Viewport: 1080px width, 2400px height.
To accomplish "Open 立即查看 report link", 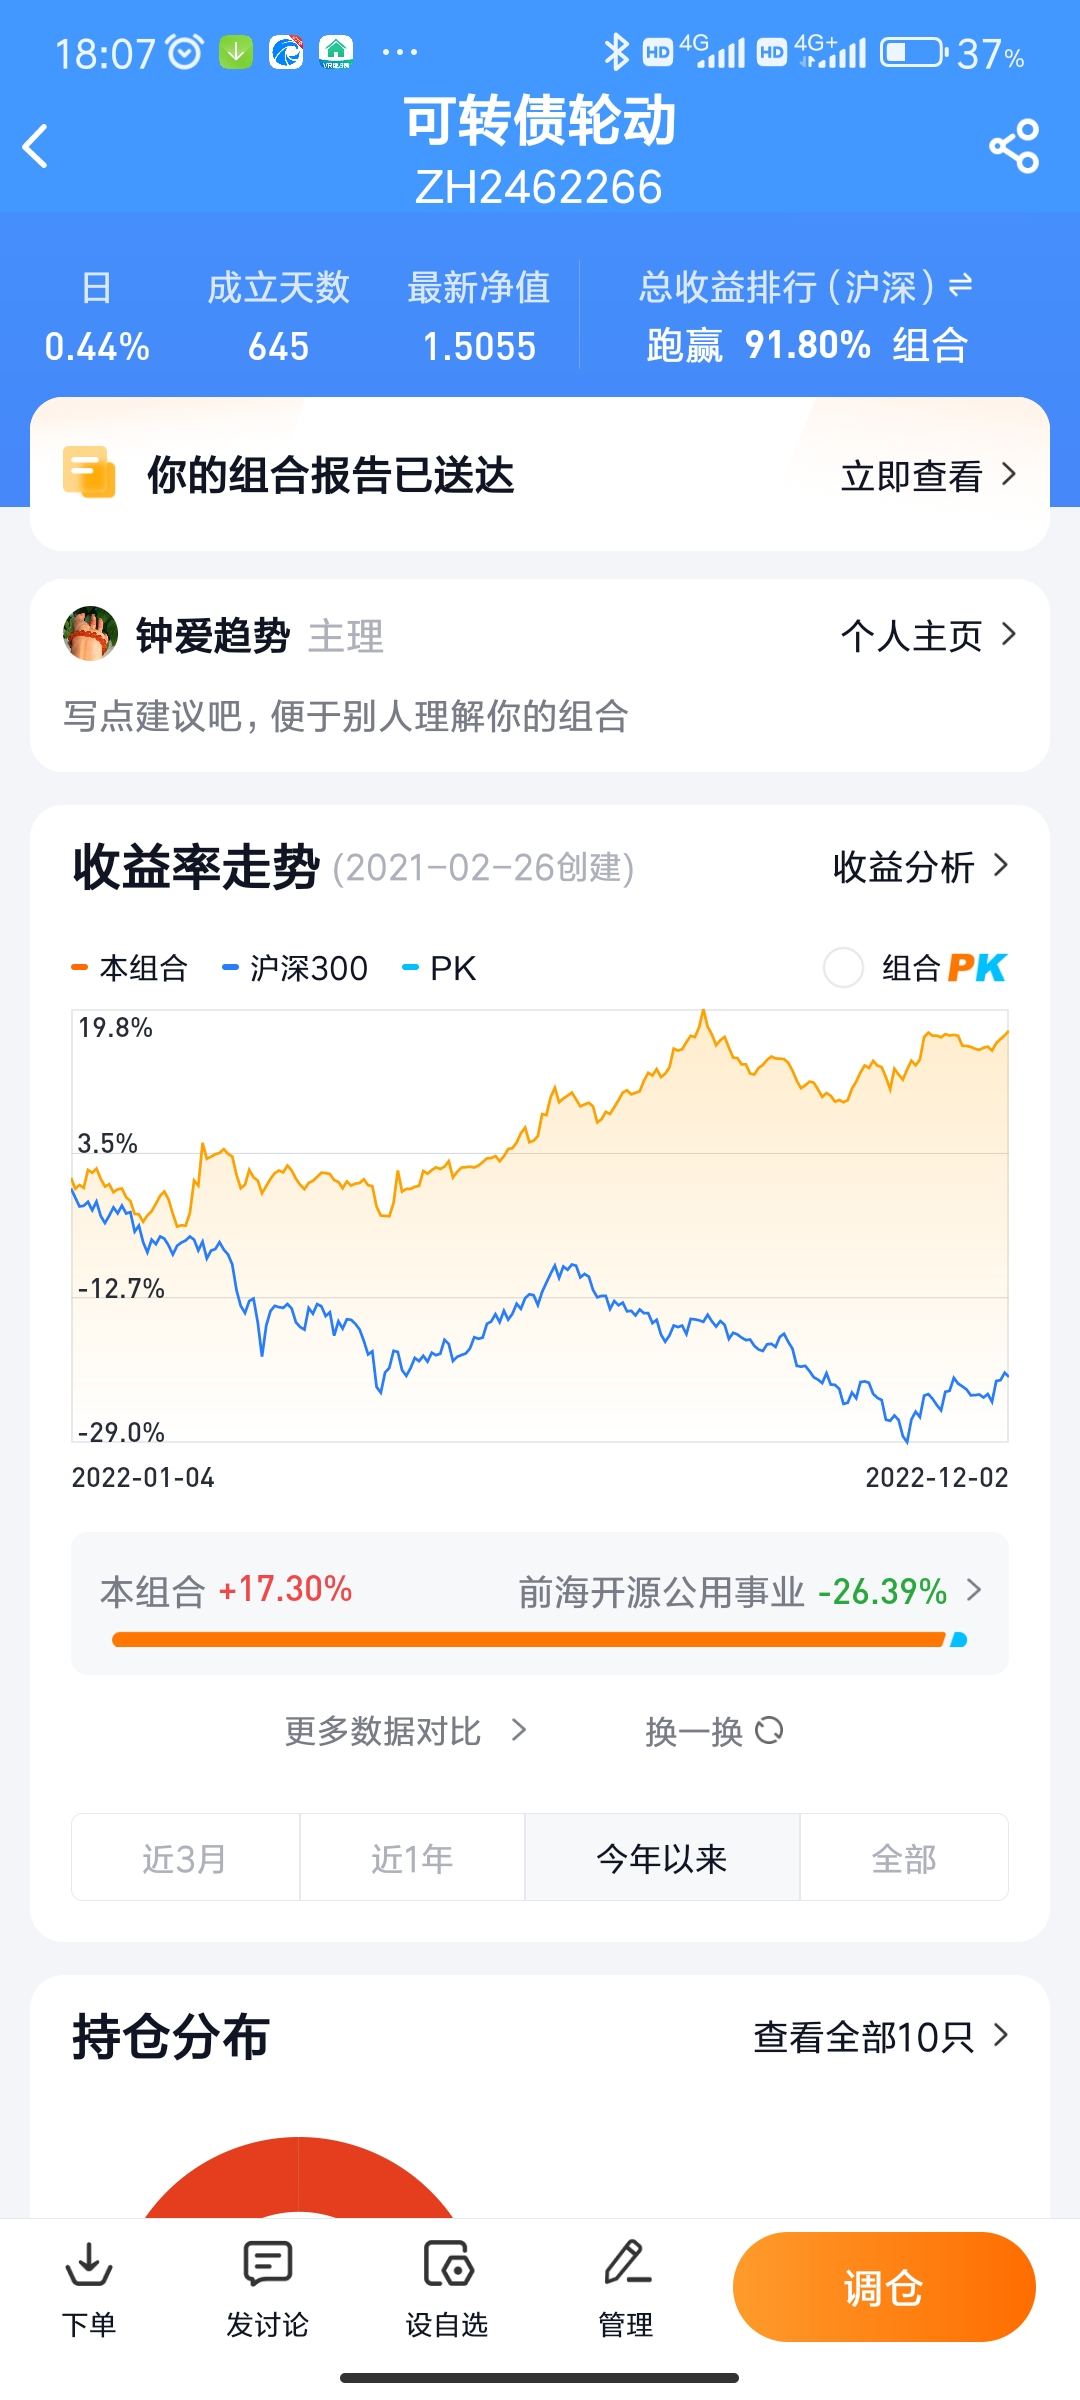I will point(927,476).
